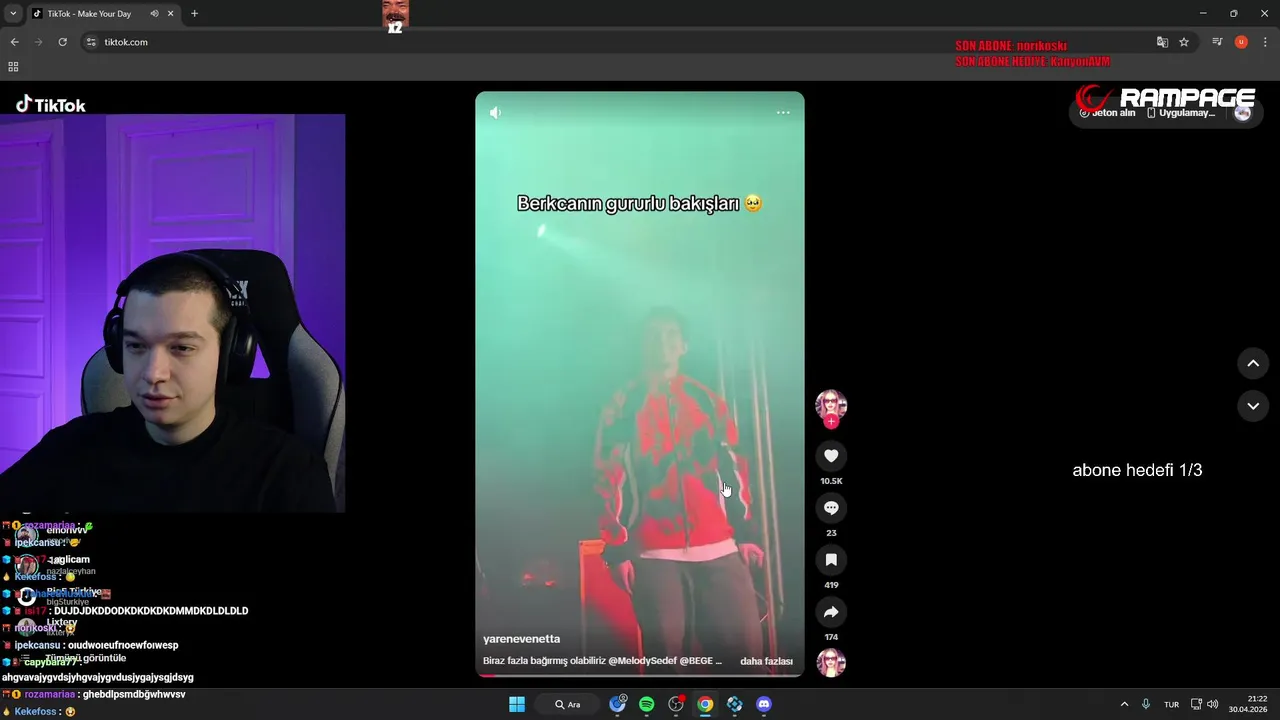The width and height of the screenshot is (1280, 720).
Task: Share the video with the arrow icon
Action: click(x=831, y=612)
